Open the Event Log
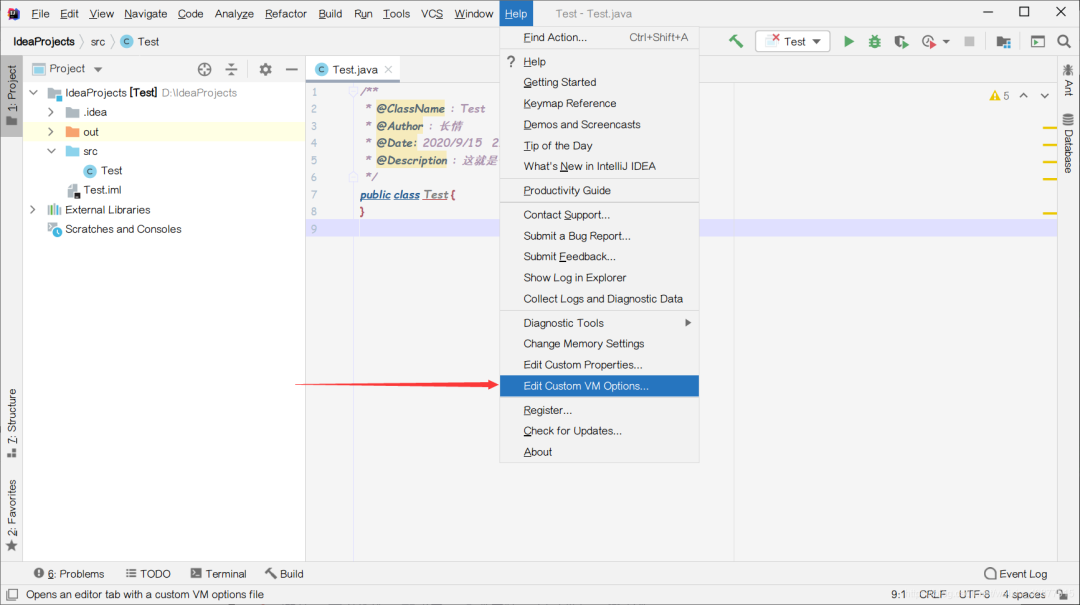This screenshot has width=1080, height=605. click(x=1016, y=573)
